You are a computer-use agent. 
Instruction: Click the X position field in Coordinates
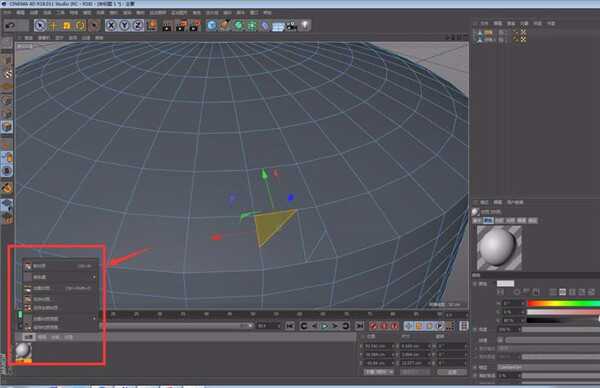[x=379, y=346]
